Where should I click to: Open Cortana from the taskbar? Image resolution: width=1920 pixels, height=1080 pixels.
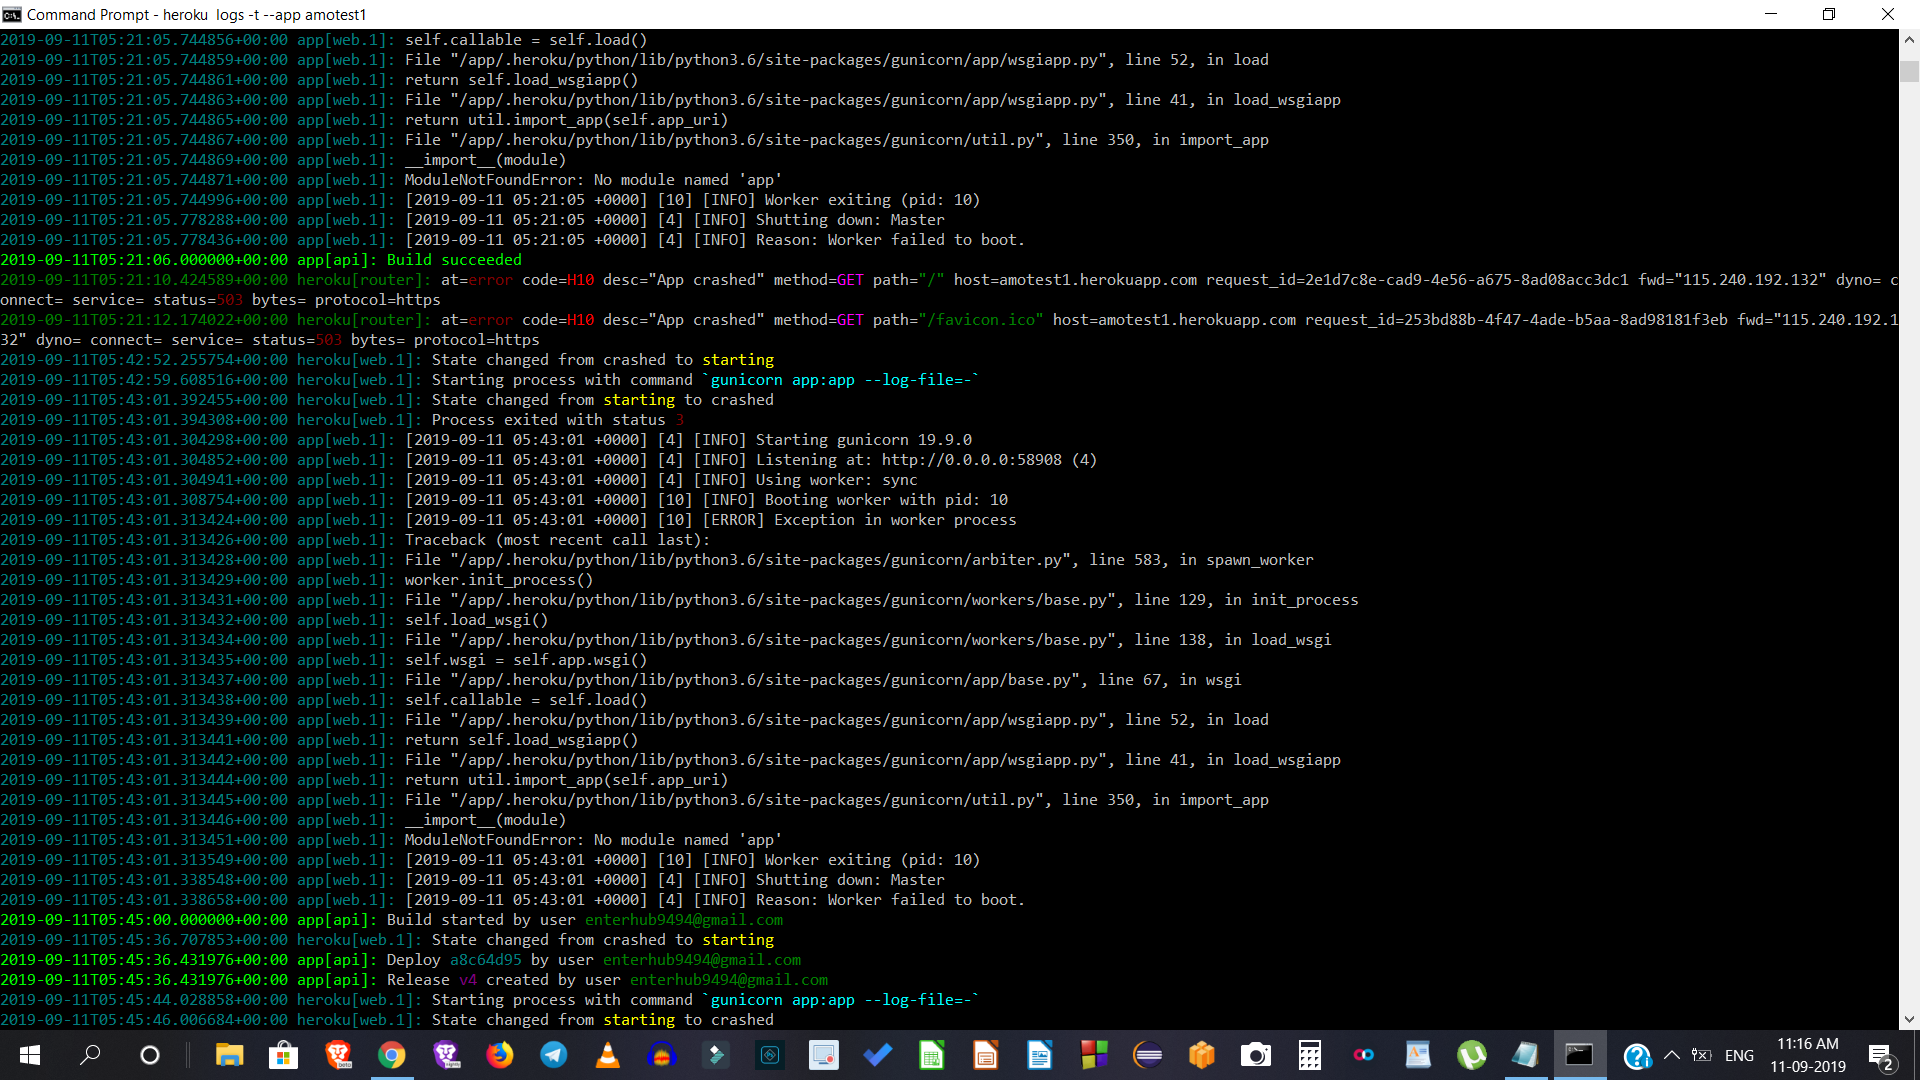point(150,1055)
